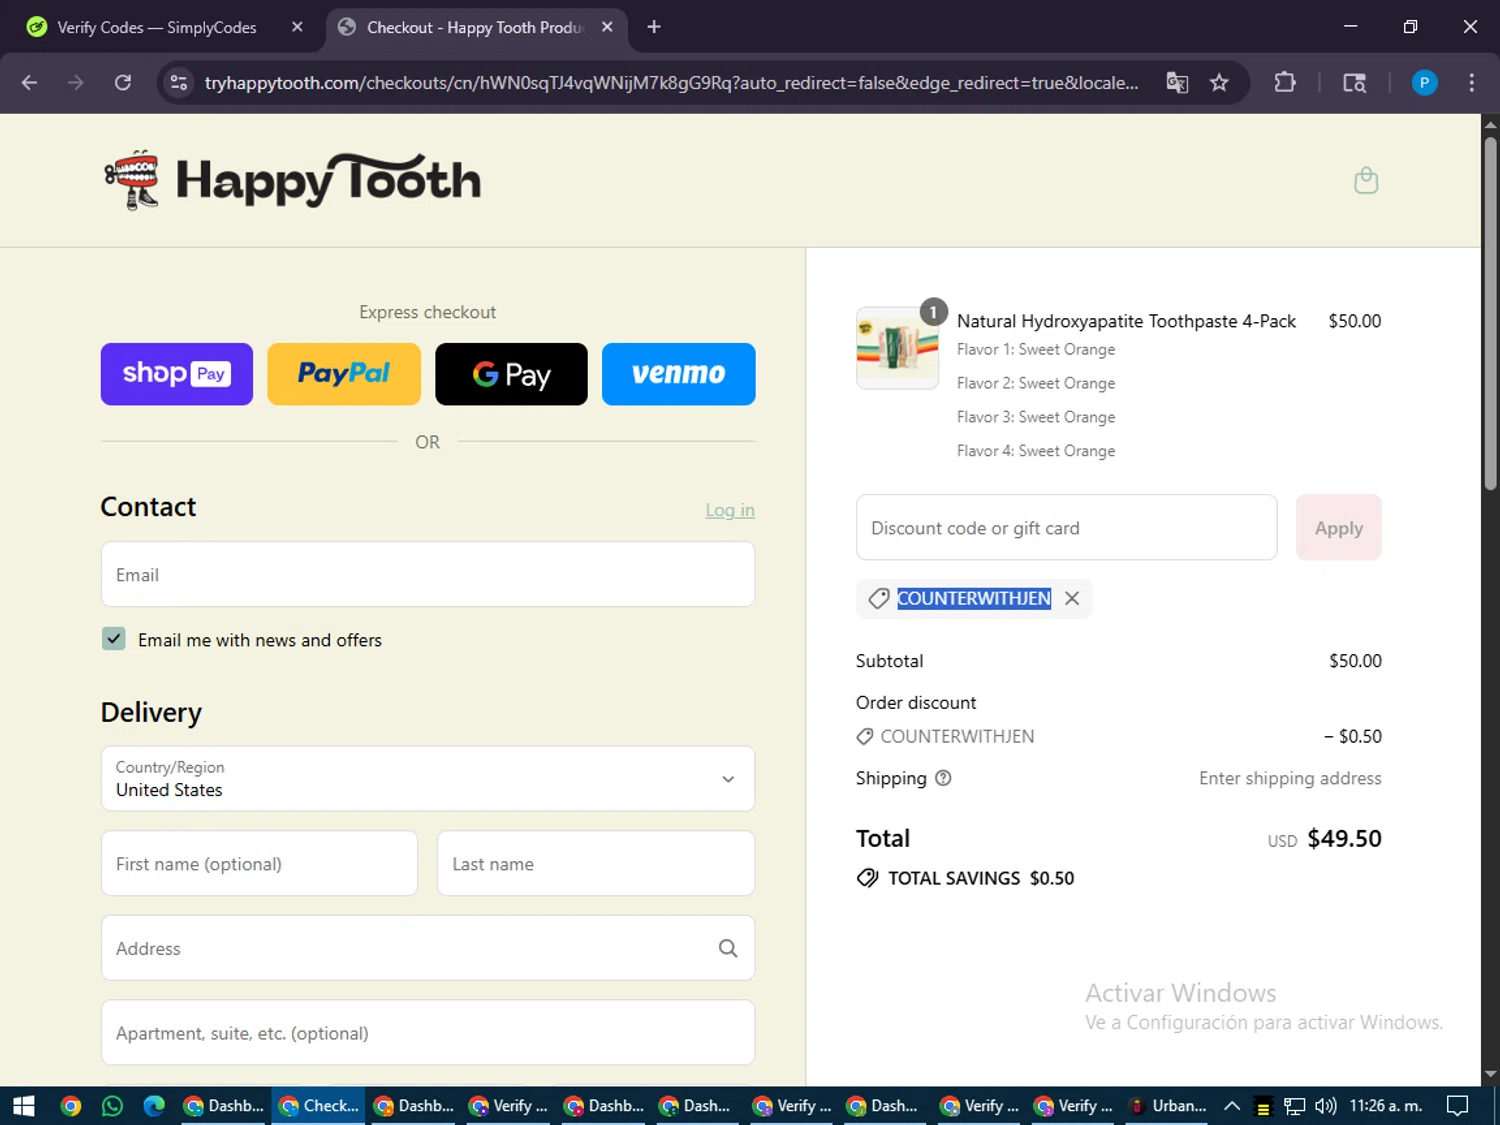Click the taskbar clock 11:26 a. m.
This screenshot has height=1125, width=1500.
(x=1385, y=1105)
